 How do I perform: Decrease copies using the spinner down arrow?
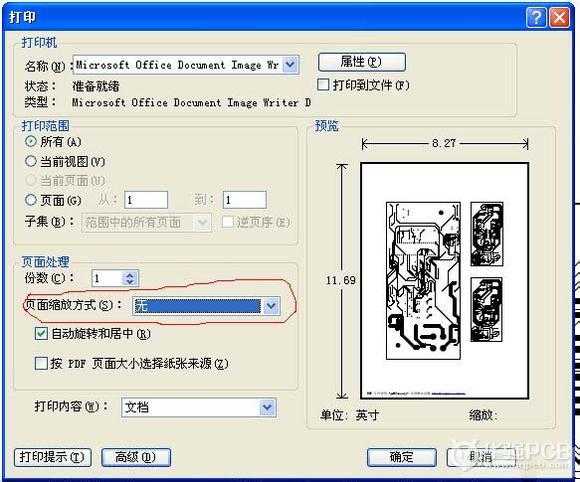click(x=130, y=282)
